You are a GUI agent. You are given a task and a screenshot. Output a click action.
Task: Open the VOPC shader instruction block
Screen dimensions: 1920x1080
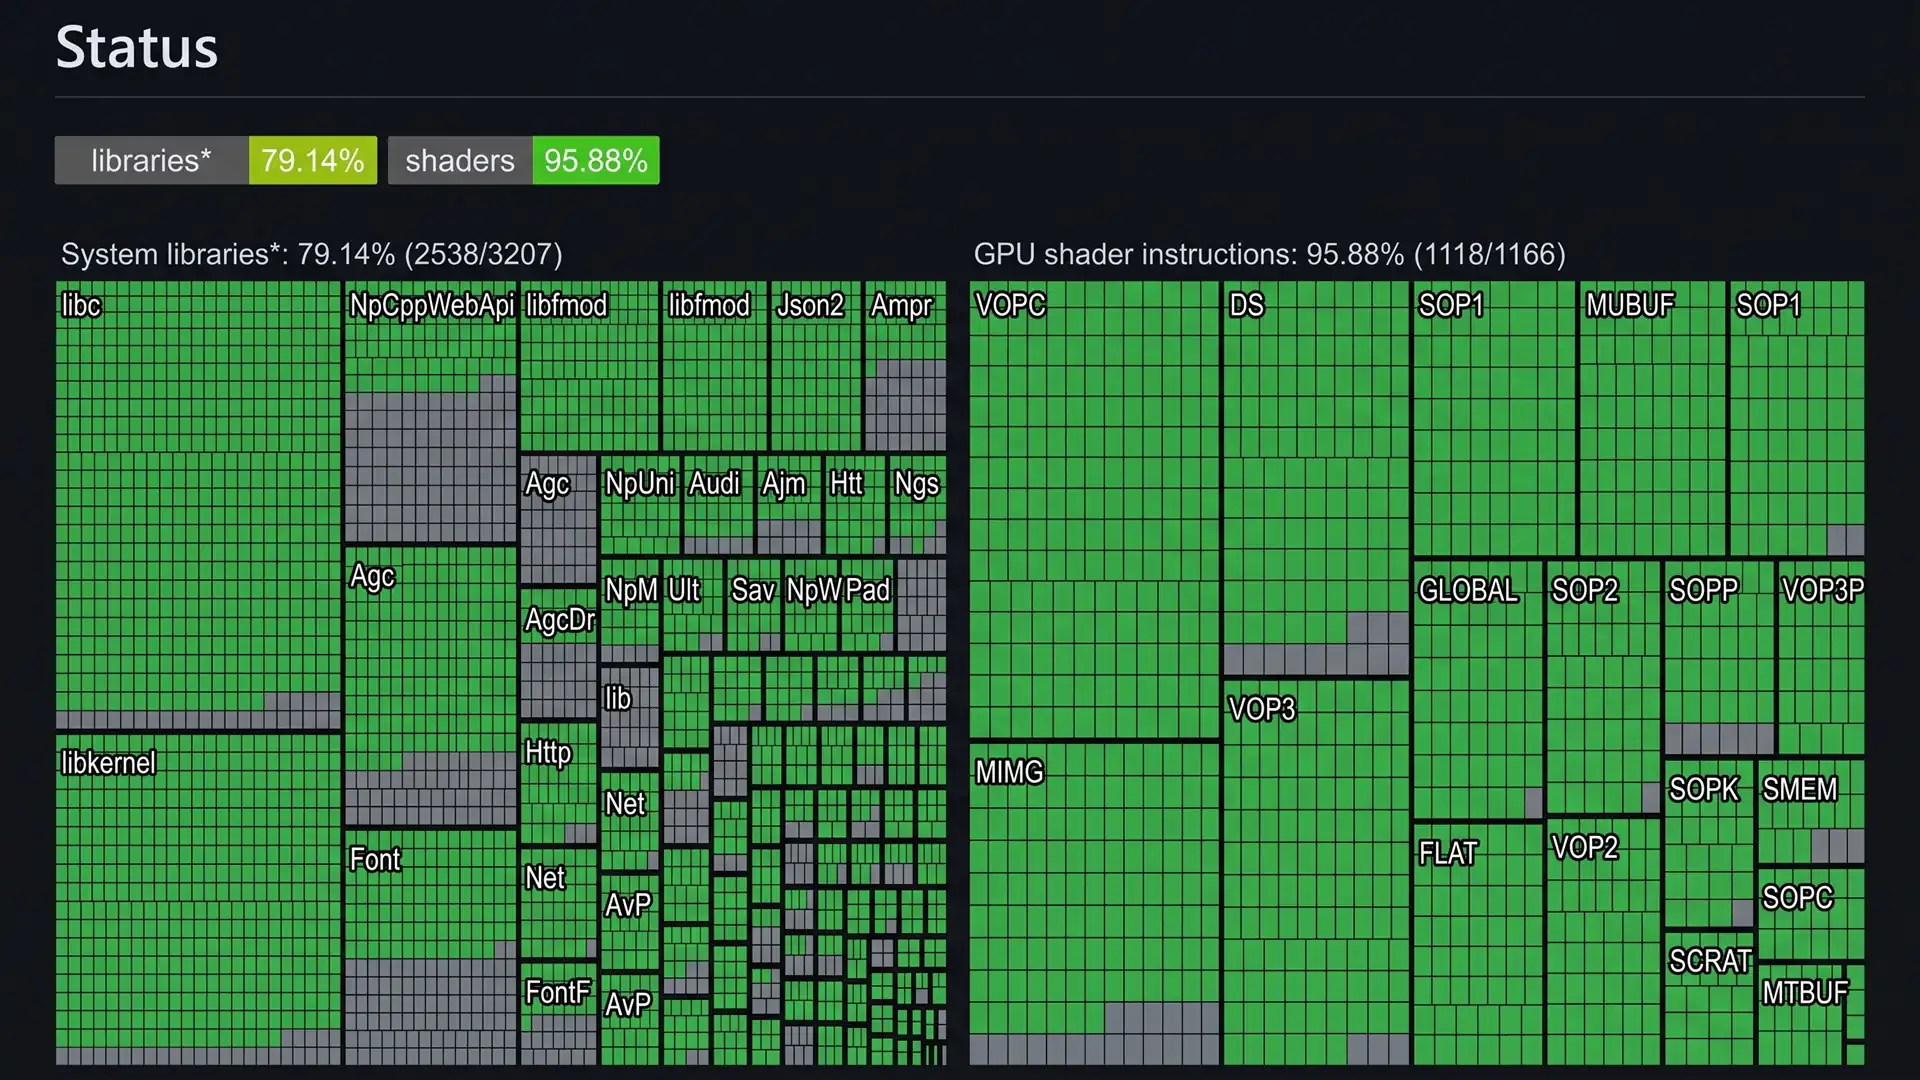click(1094, 510)
